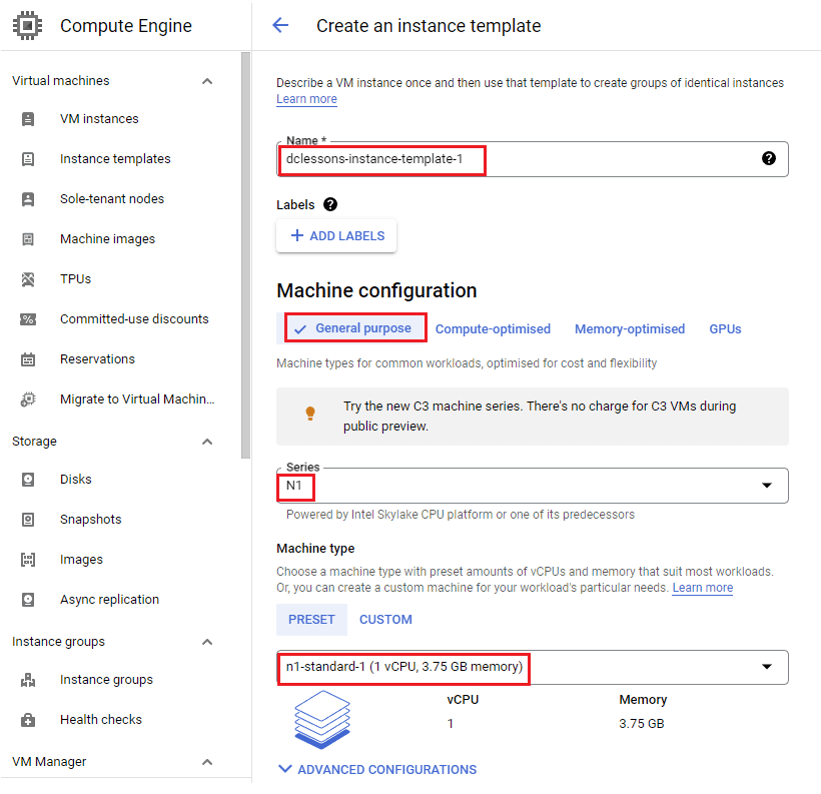Click the sidebar scrollbar

pyautogui.click(x=246, y=255)
